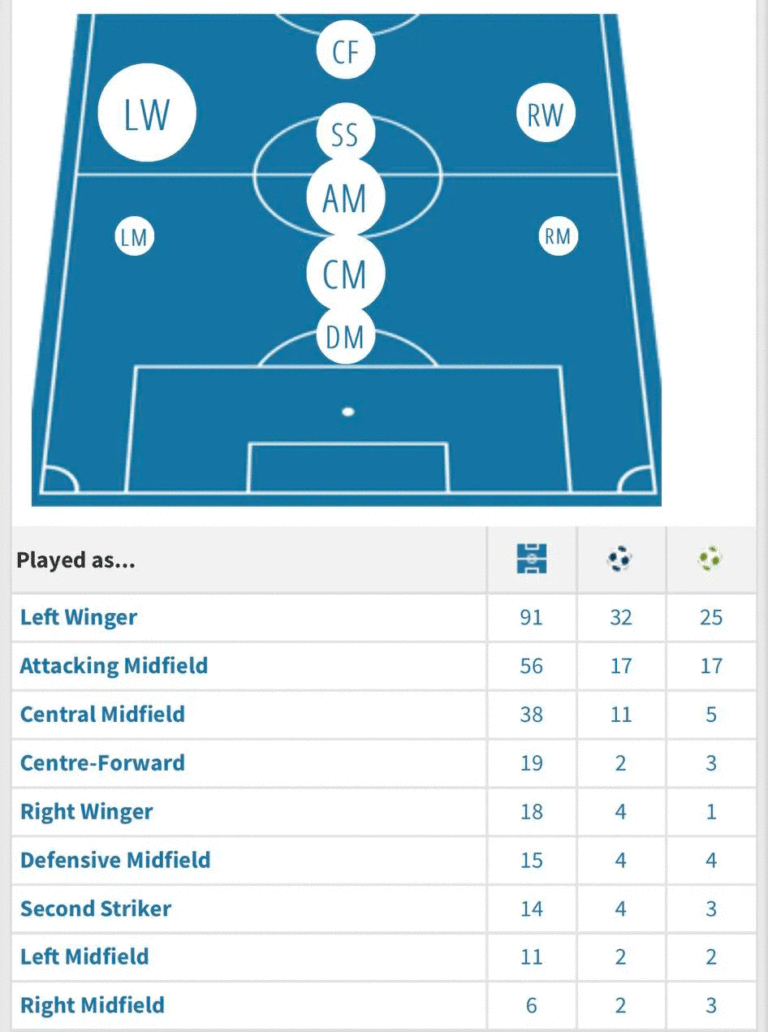This screenshot has width=768, height=1032.
Task: Click the black soccer ball header icon
Action: coord(621,559)
